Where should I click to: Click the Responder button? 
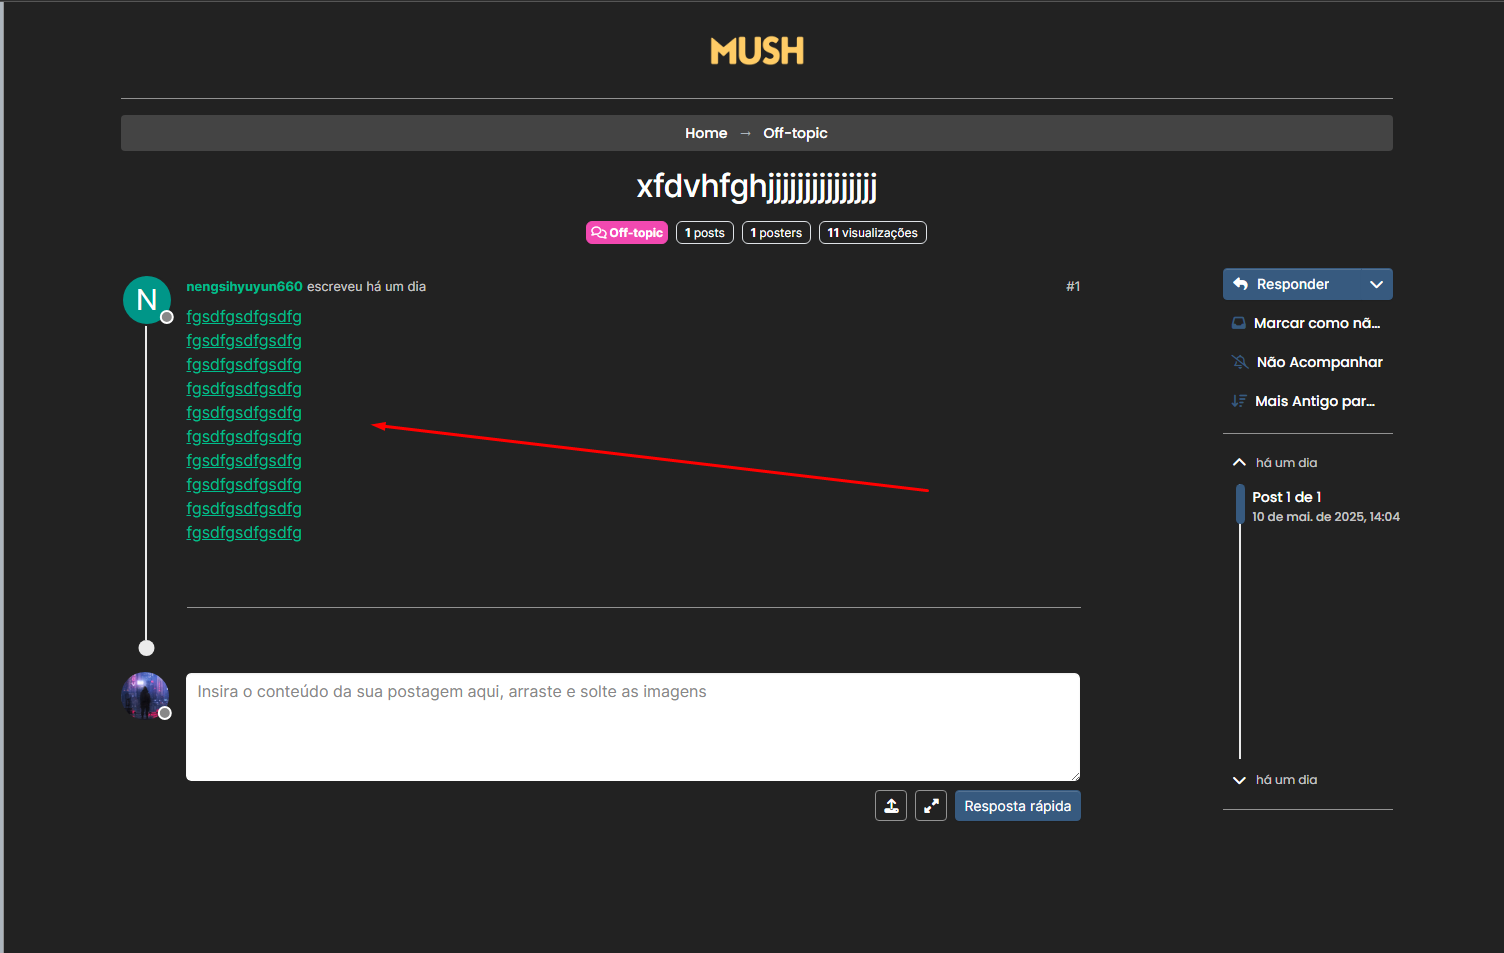tap(1292, 284)
